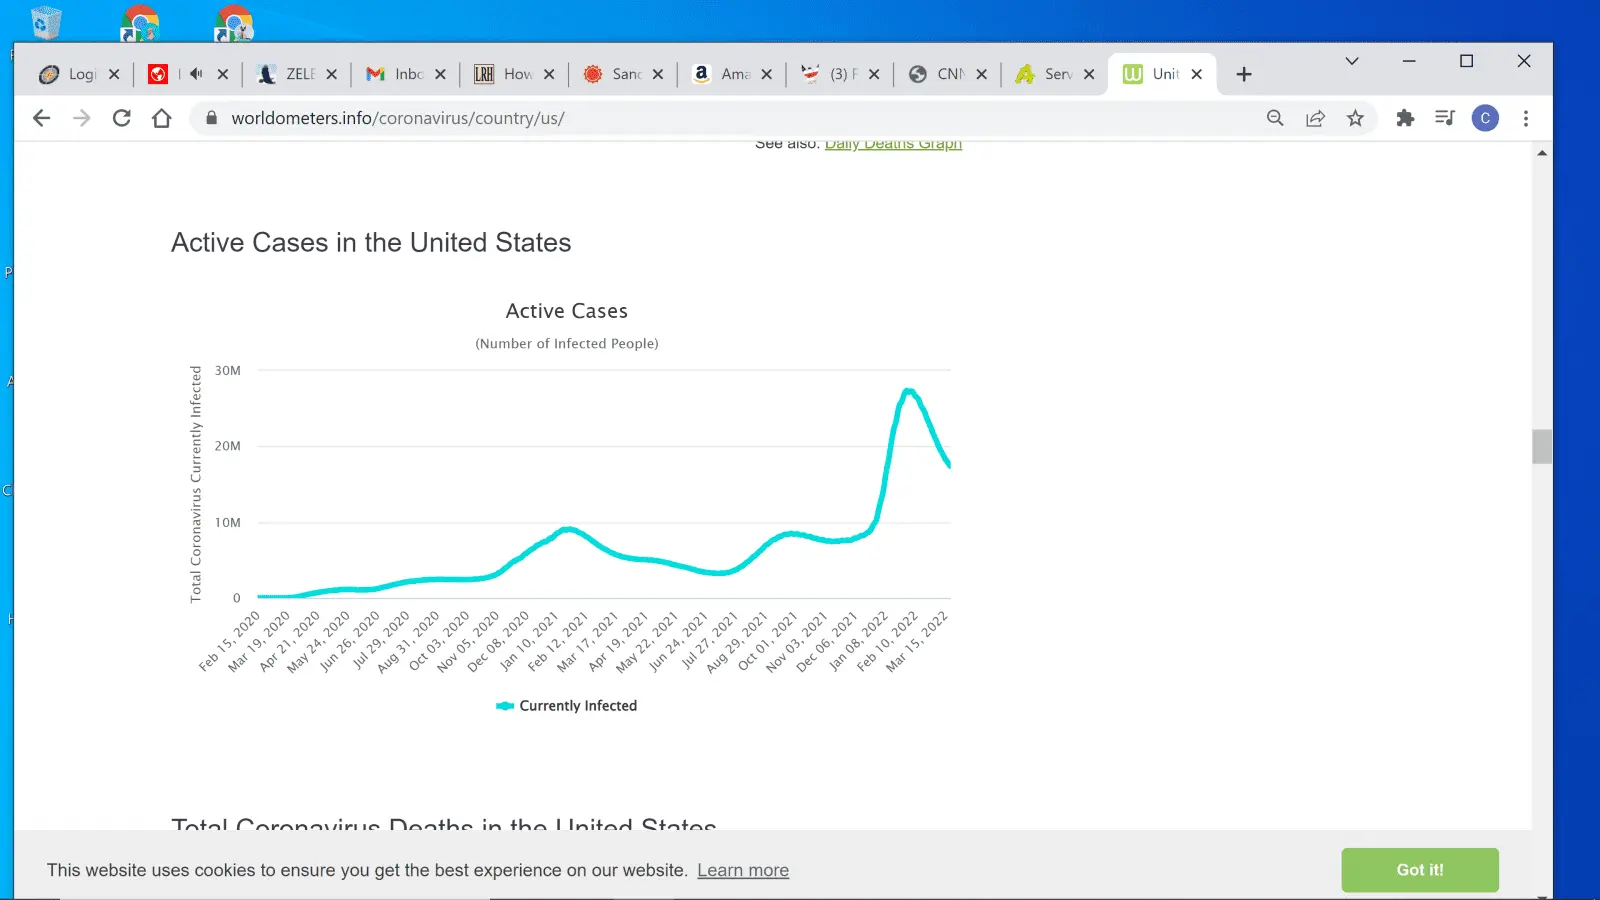The width and height of the screenshot is (1600, 900).
Task: Open the Extensions puzzle icon
Action: [x=1405, y=118]
